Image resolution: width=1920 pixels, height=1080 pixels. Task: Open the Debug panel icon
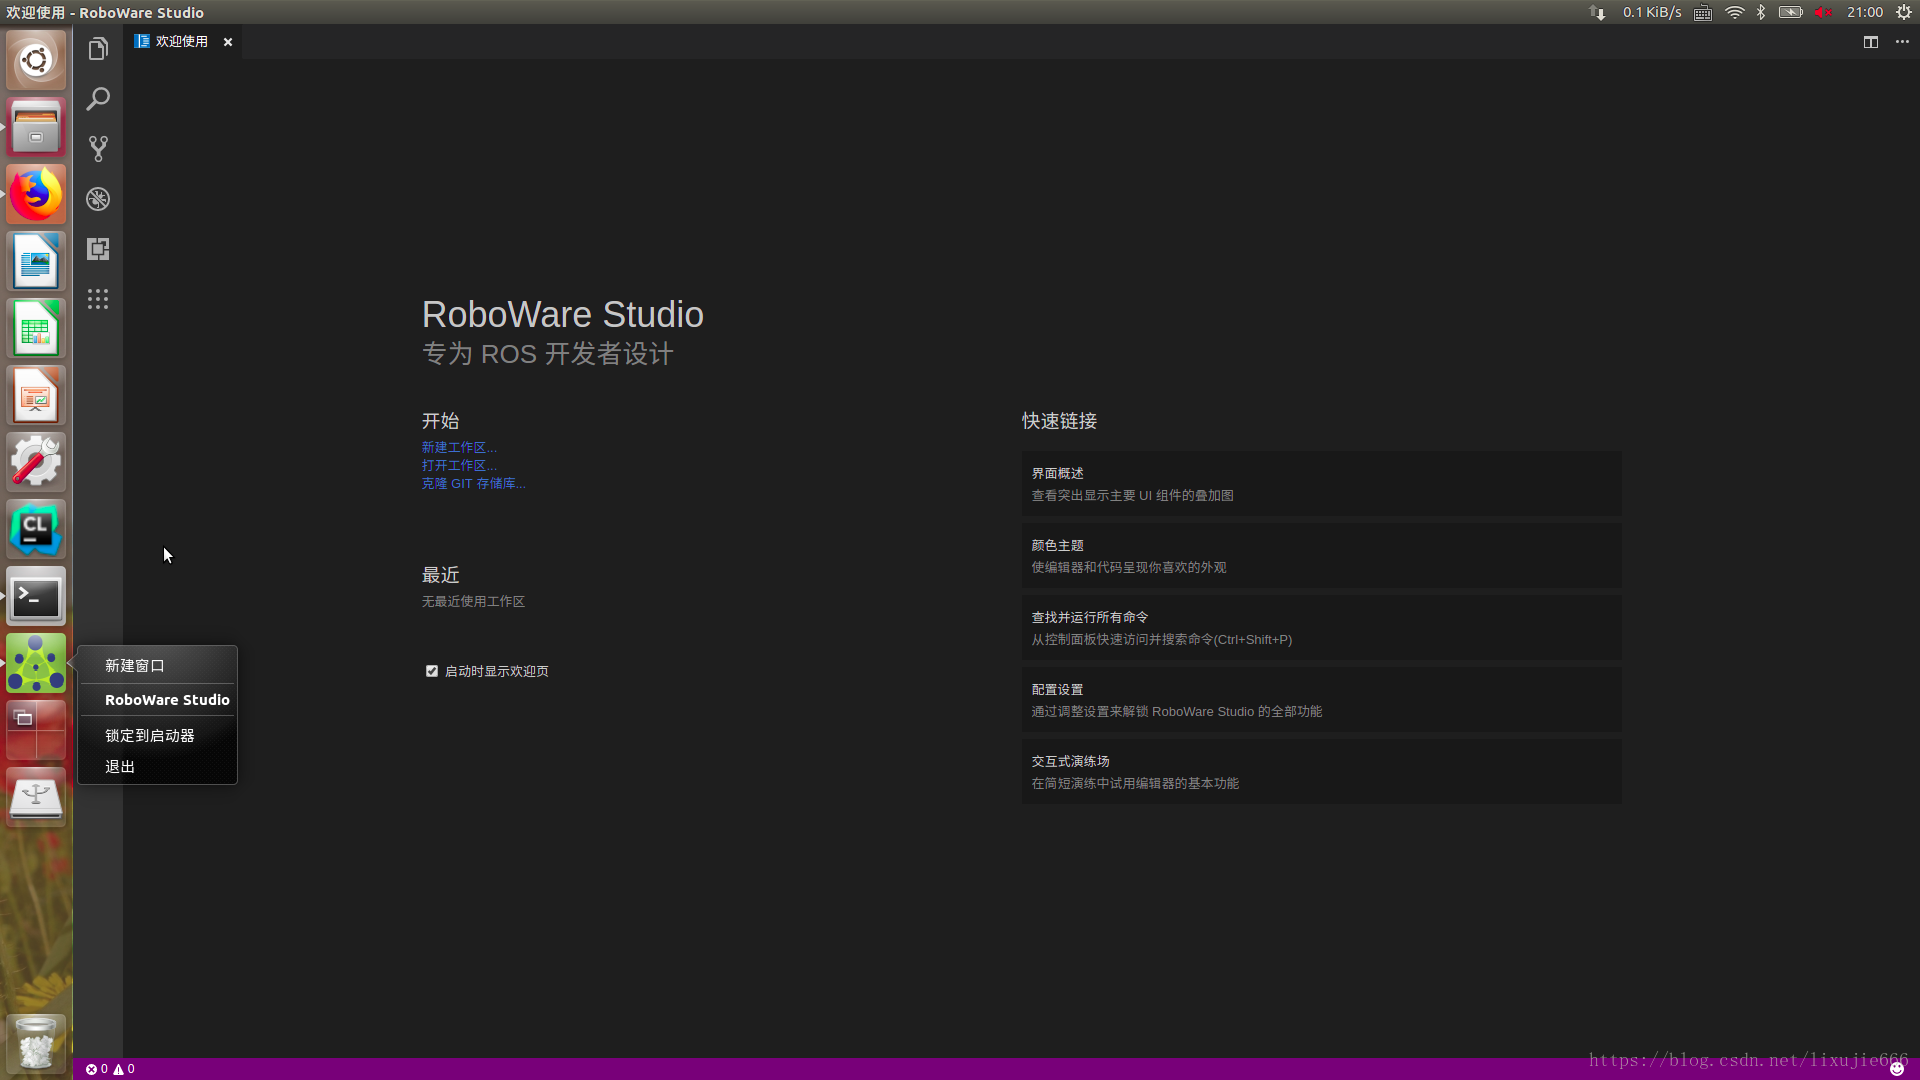point(98,199)
